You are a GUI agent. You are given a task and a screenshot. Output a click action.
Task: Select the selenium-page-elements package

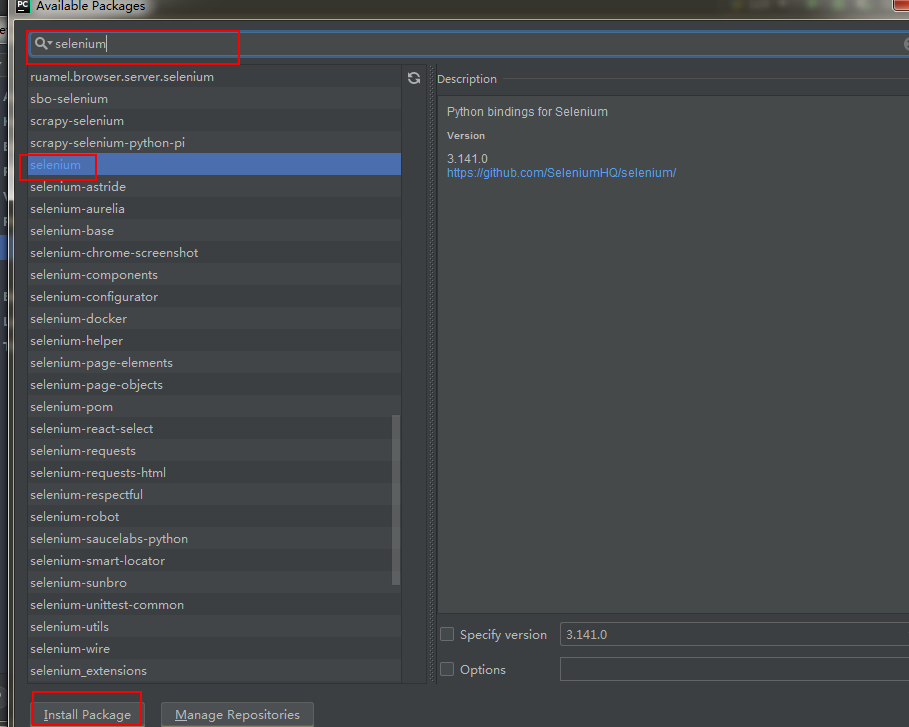pos(214,363)
